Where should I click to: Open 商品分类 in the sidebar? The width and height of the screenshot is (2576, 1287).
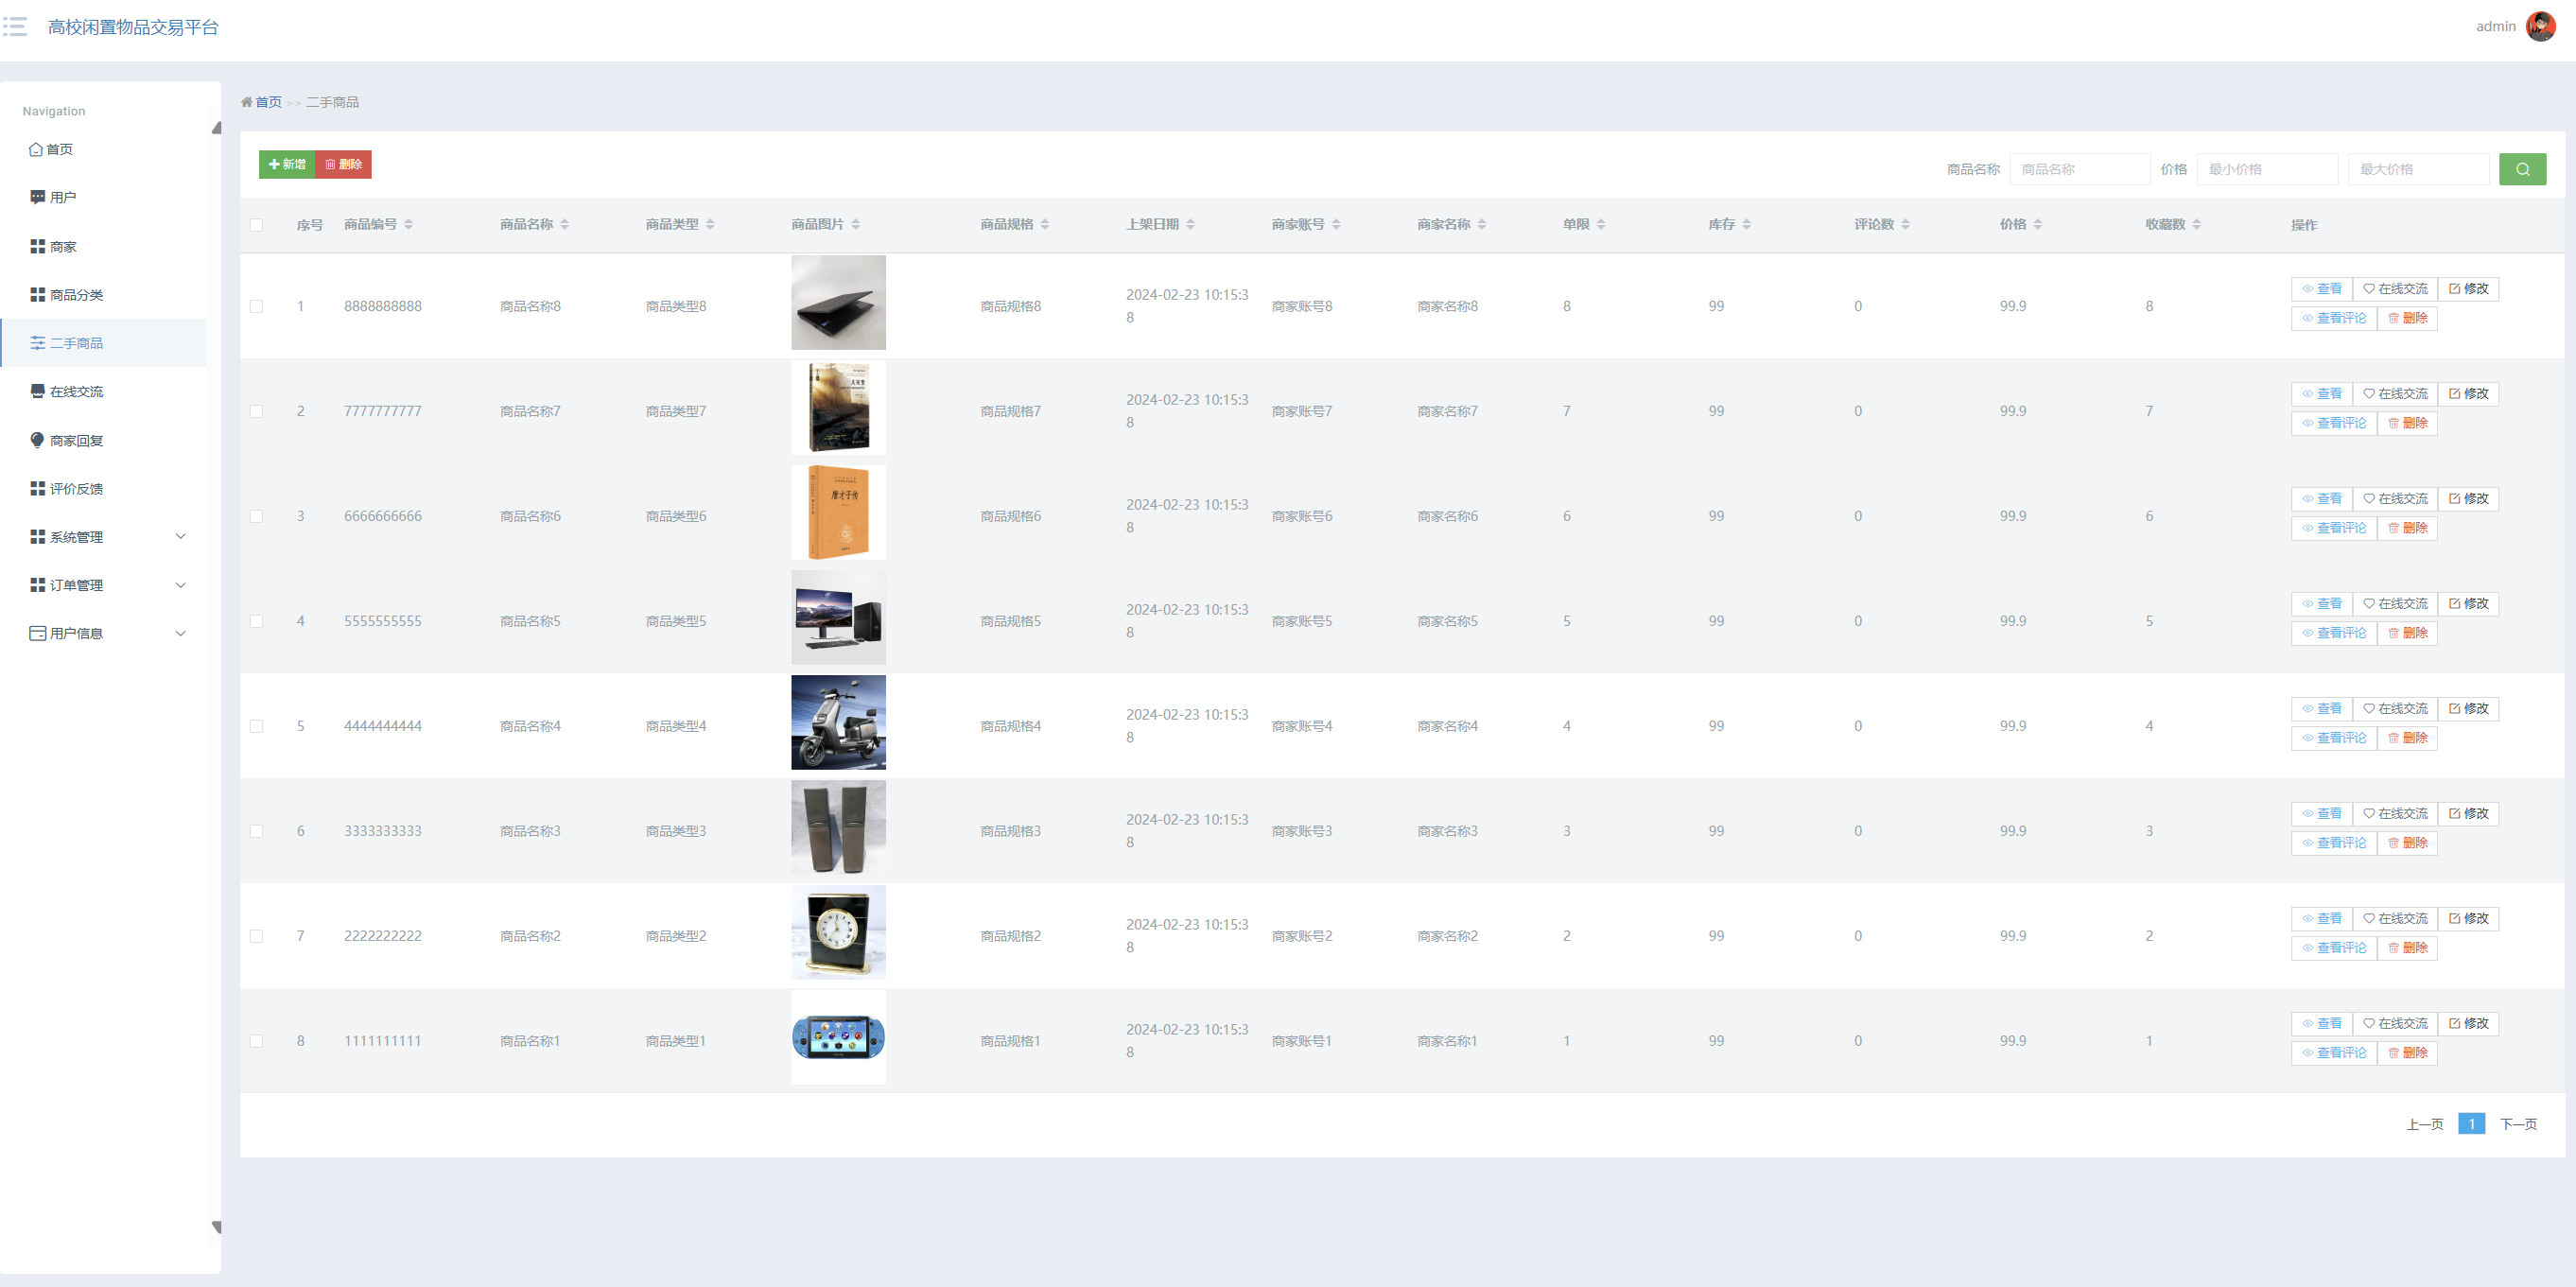pyautogui.click(x=76, y=295)
